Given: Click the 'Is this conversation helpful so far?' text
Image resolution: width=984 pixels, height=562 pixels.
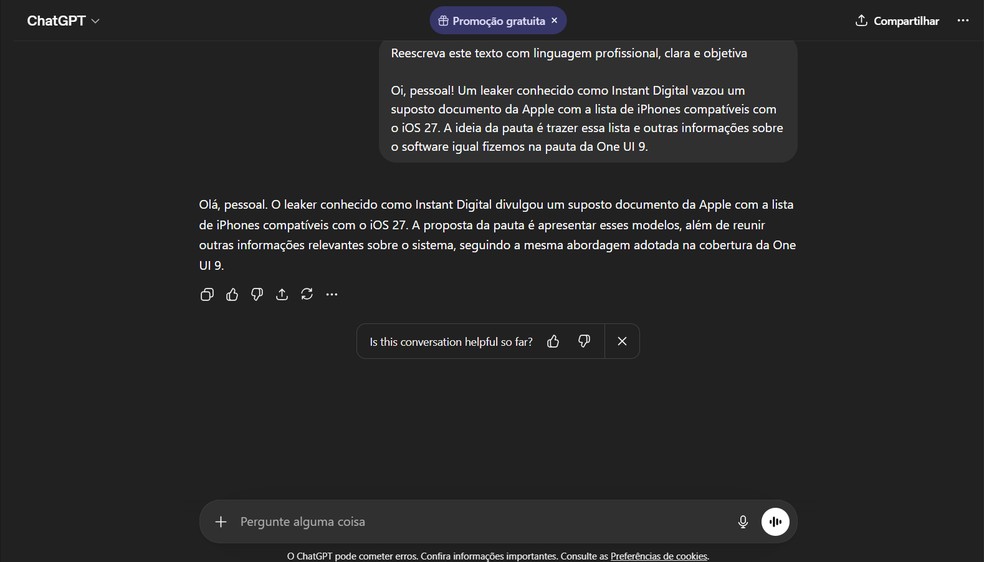Looking at the screenshot, I should 451,342.
